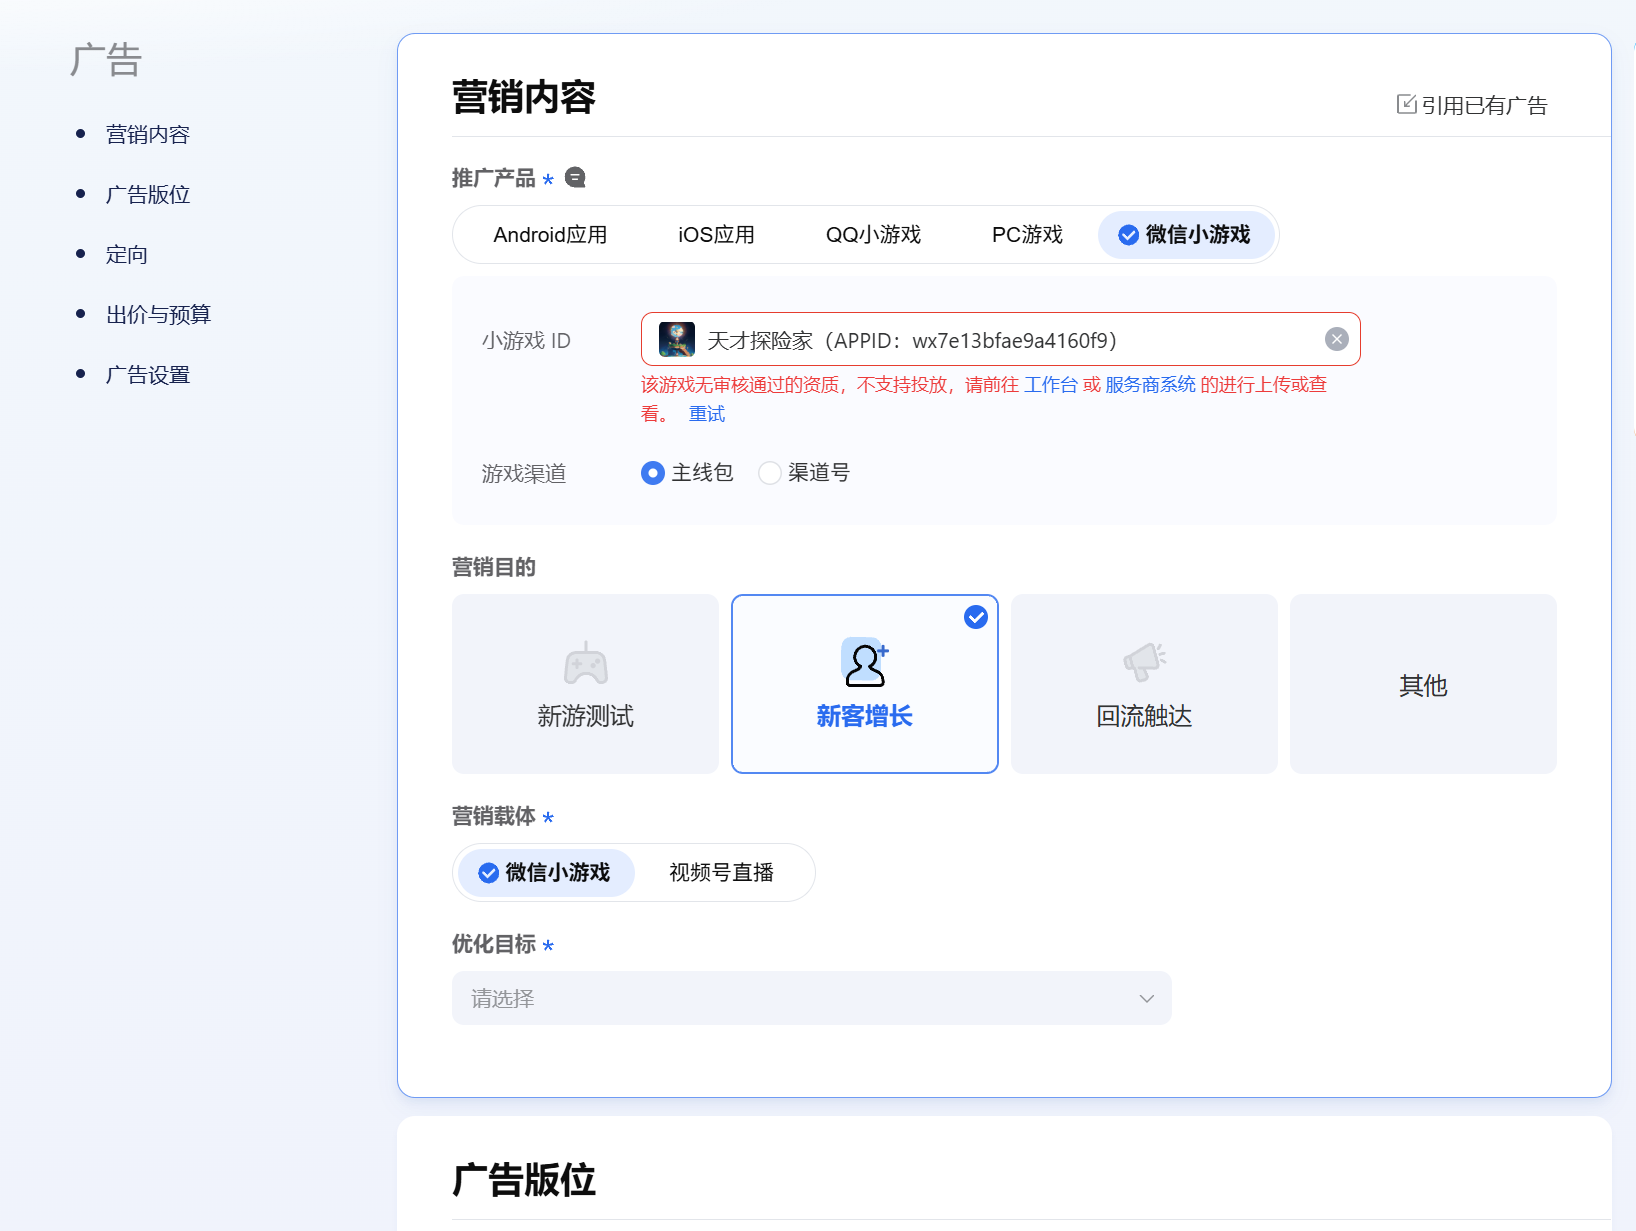Jump to 广告设置 in the sidebar
This screenshot has height=1231, width=1636.
[148, 375]
